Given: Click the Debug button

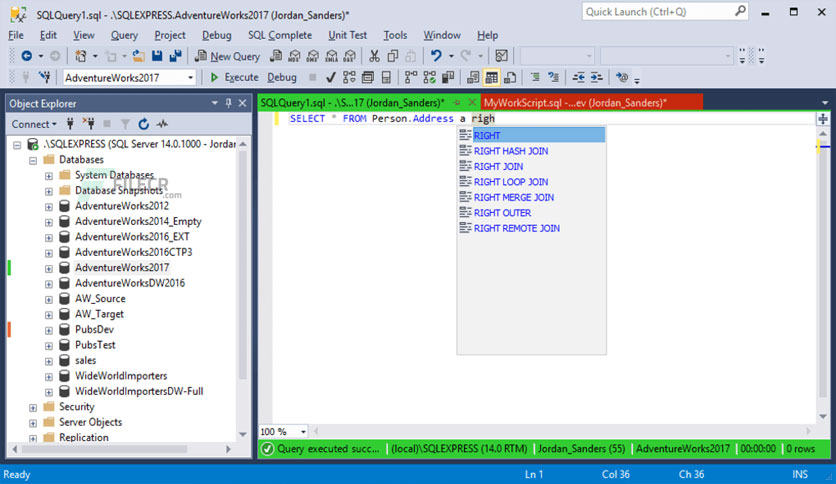Looking at the screenshot, I should 282,78.
